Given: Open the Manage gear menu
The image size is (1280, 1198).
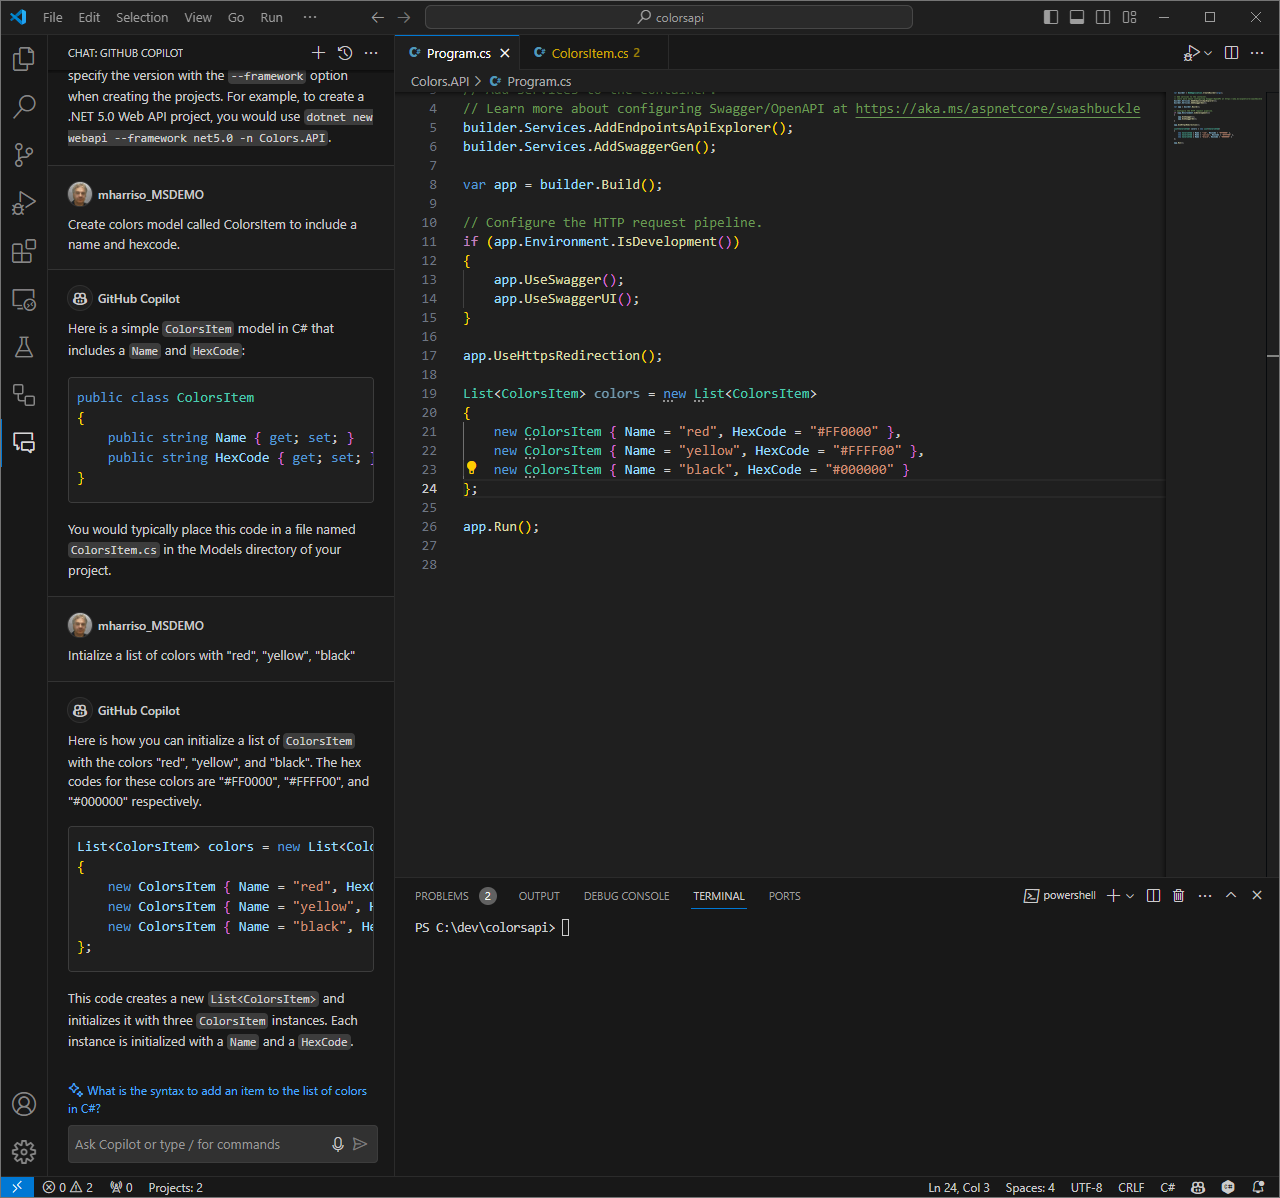Looking at the screenshot, I should click(x=24, y=1152).
